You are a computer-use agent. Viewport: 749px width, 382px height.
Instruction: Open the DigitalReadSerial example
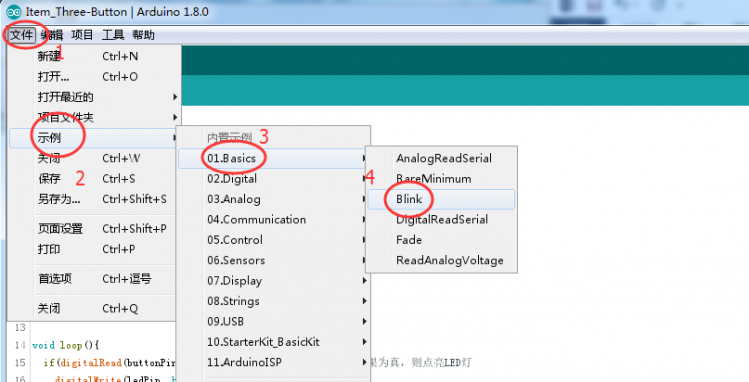441,220
